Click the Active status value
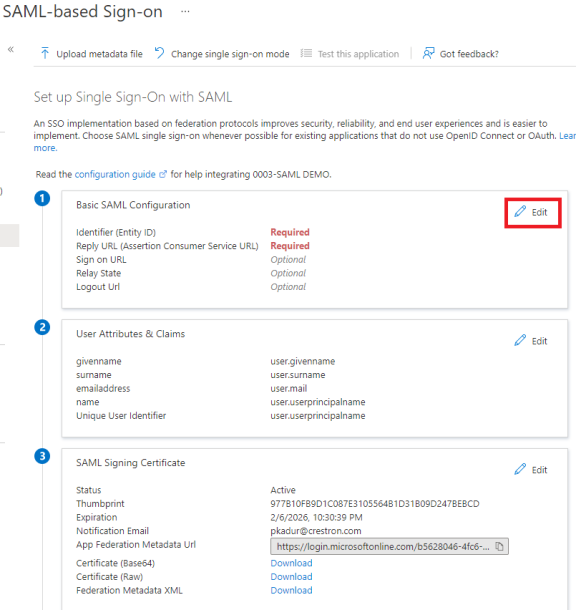The image size is (576, 610). coord(283,490)
